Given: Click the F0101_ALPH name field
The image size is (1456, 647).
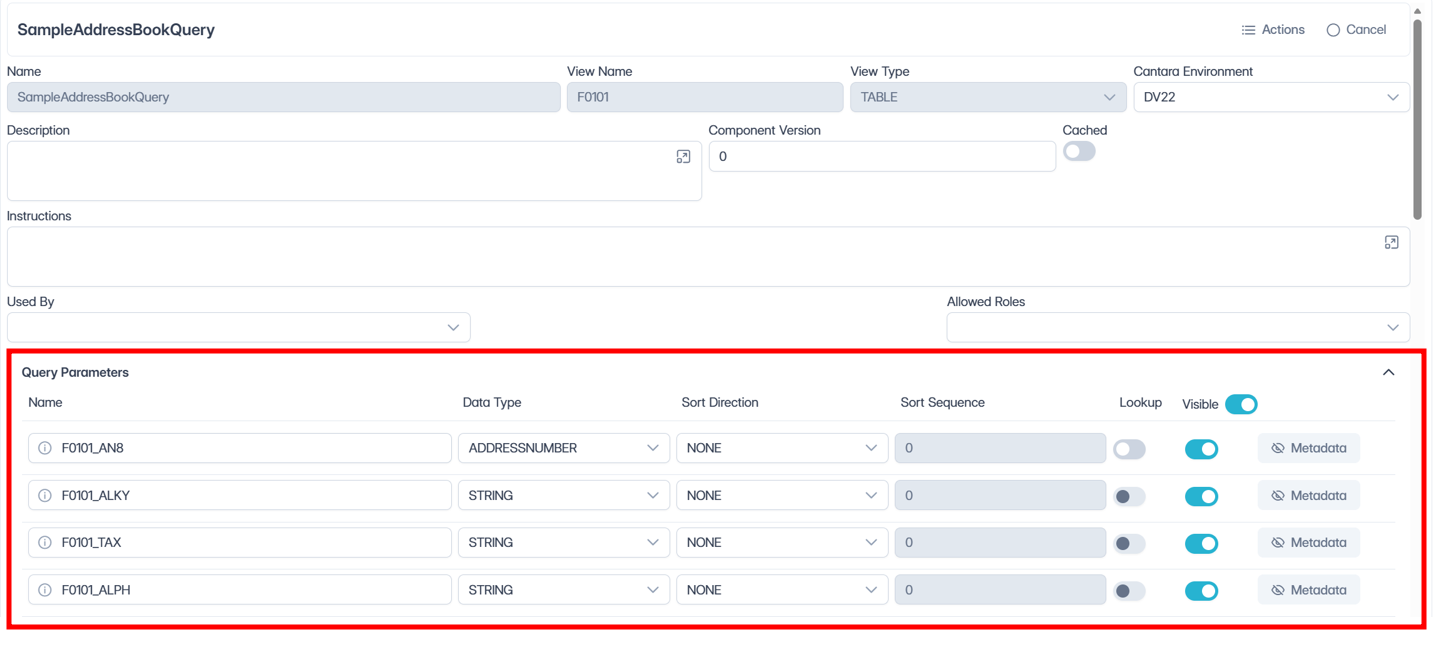Looking at the screenshot, I should tap(240, 590).
